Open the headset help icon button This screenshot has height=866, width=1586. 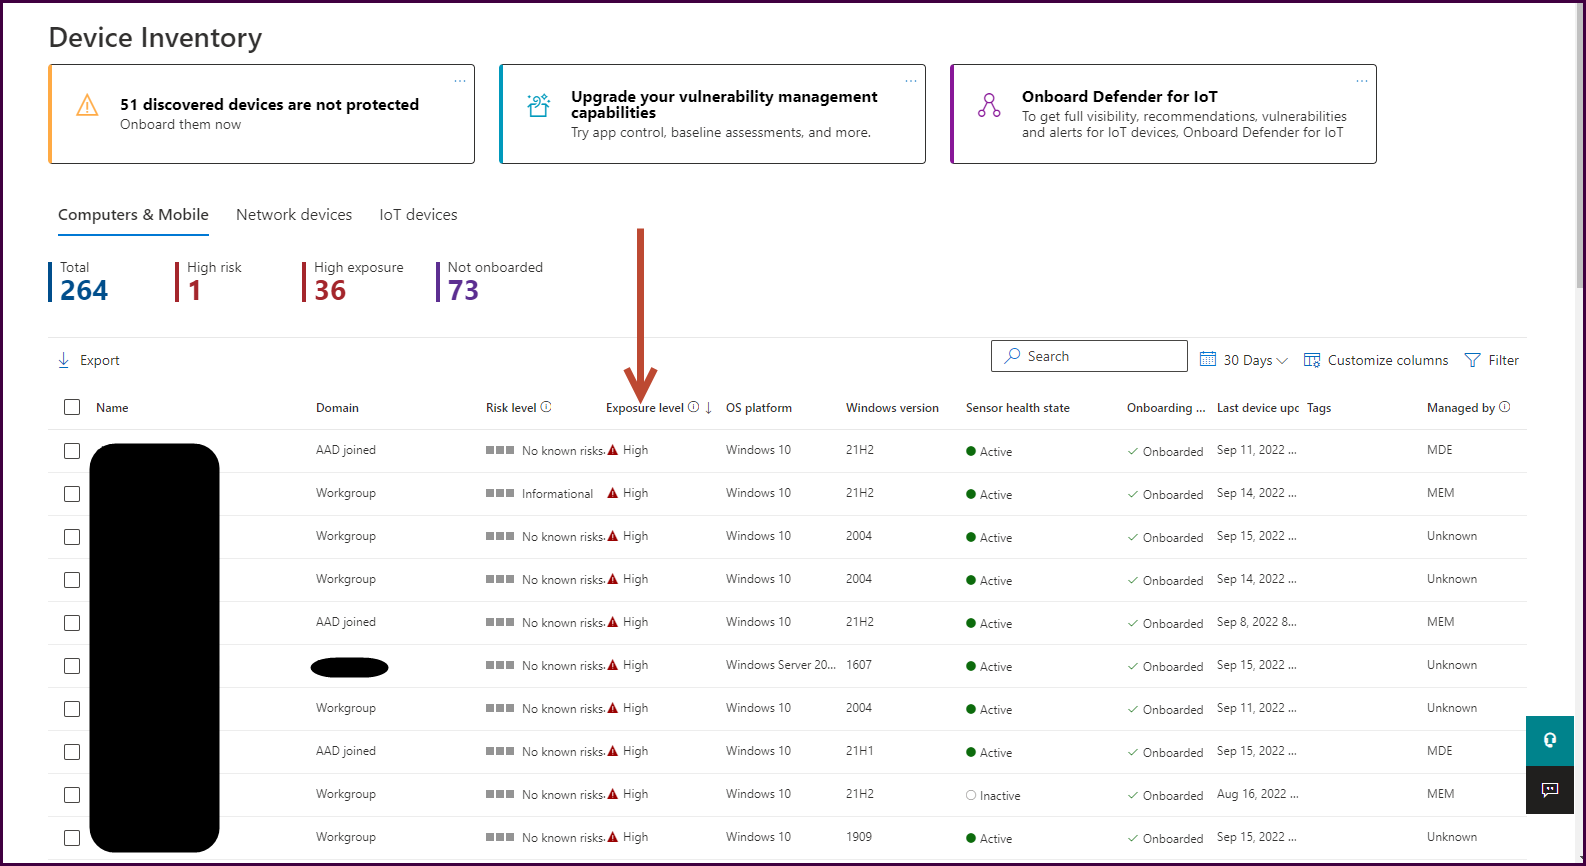pyautogui.click(x=1549, y=740)
